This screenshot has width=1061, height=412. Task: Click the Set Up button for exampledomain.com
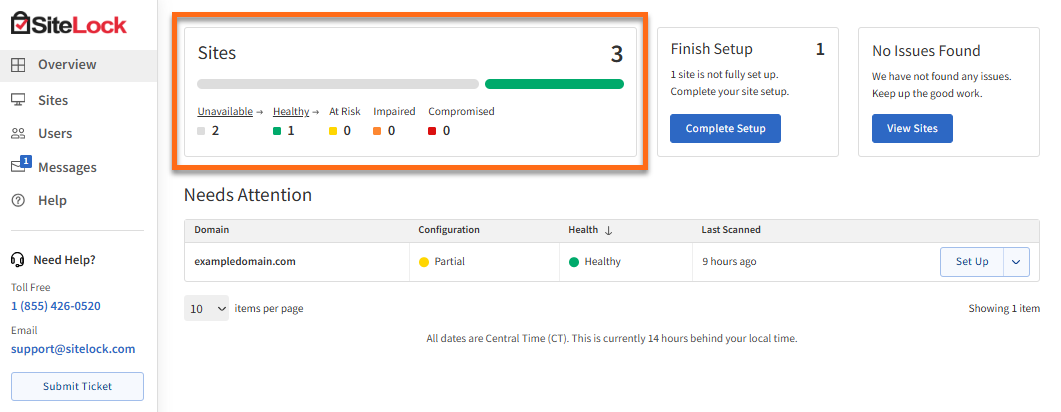[x=971, y=262]
